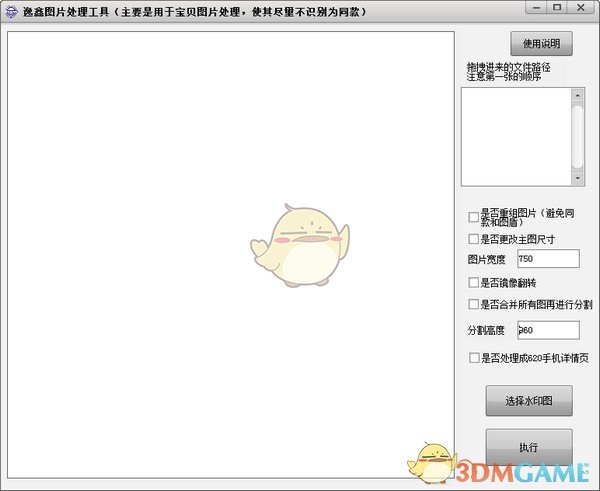Run processing with the 执行 button

(529, 447)
